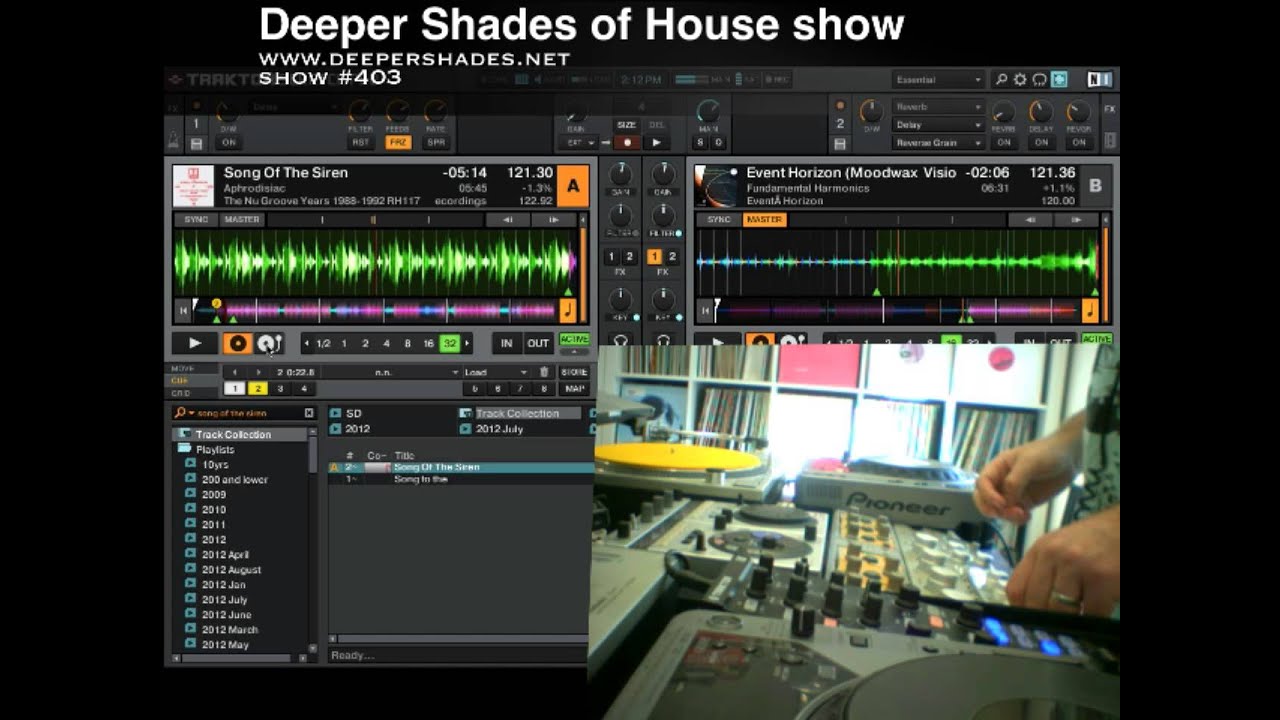Clear the browser search with X icon
Image resolution: width=1280 pixels, height=720 pixels.
[309, 413]
